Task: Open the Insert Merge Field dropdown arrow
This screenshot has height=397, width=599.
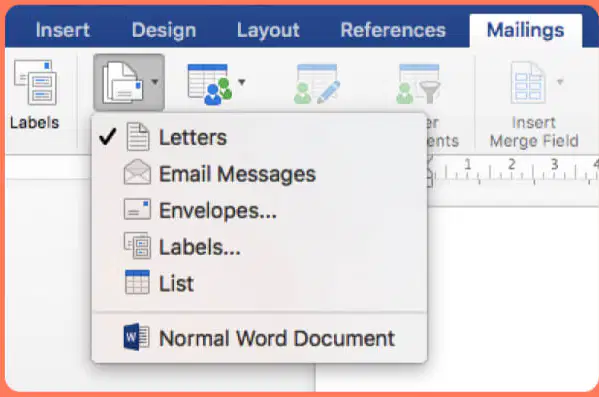Action: pos(560,82)
